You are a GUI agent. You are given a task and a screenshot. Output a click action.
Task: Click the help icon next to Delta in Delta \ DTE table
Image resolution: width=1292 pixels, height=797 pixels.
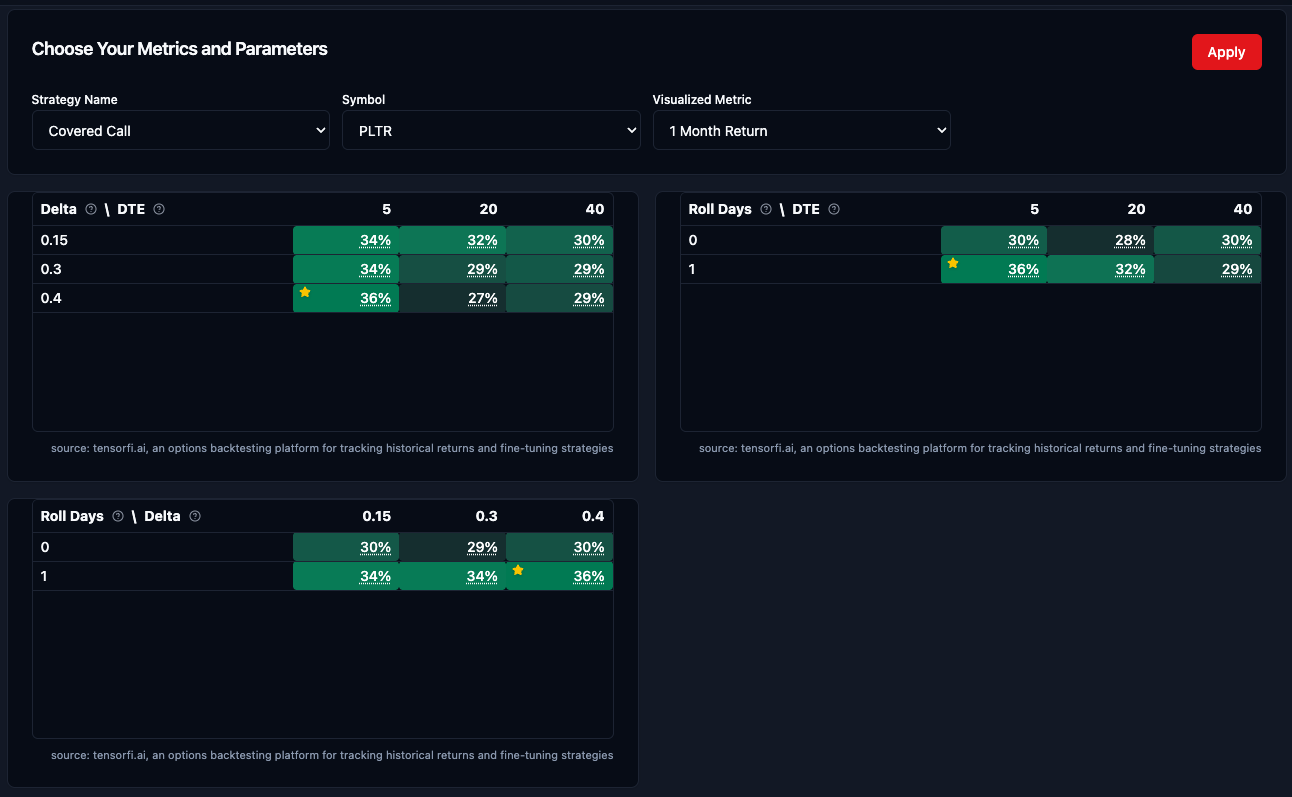point(91,209)
